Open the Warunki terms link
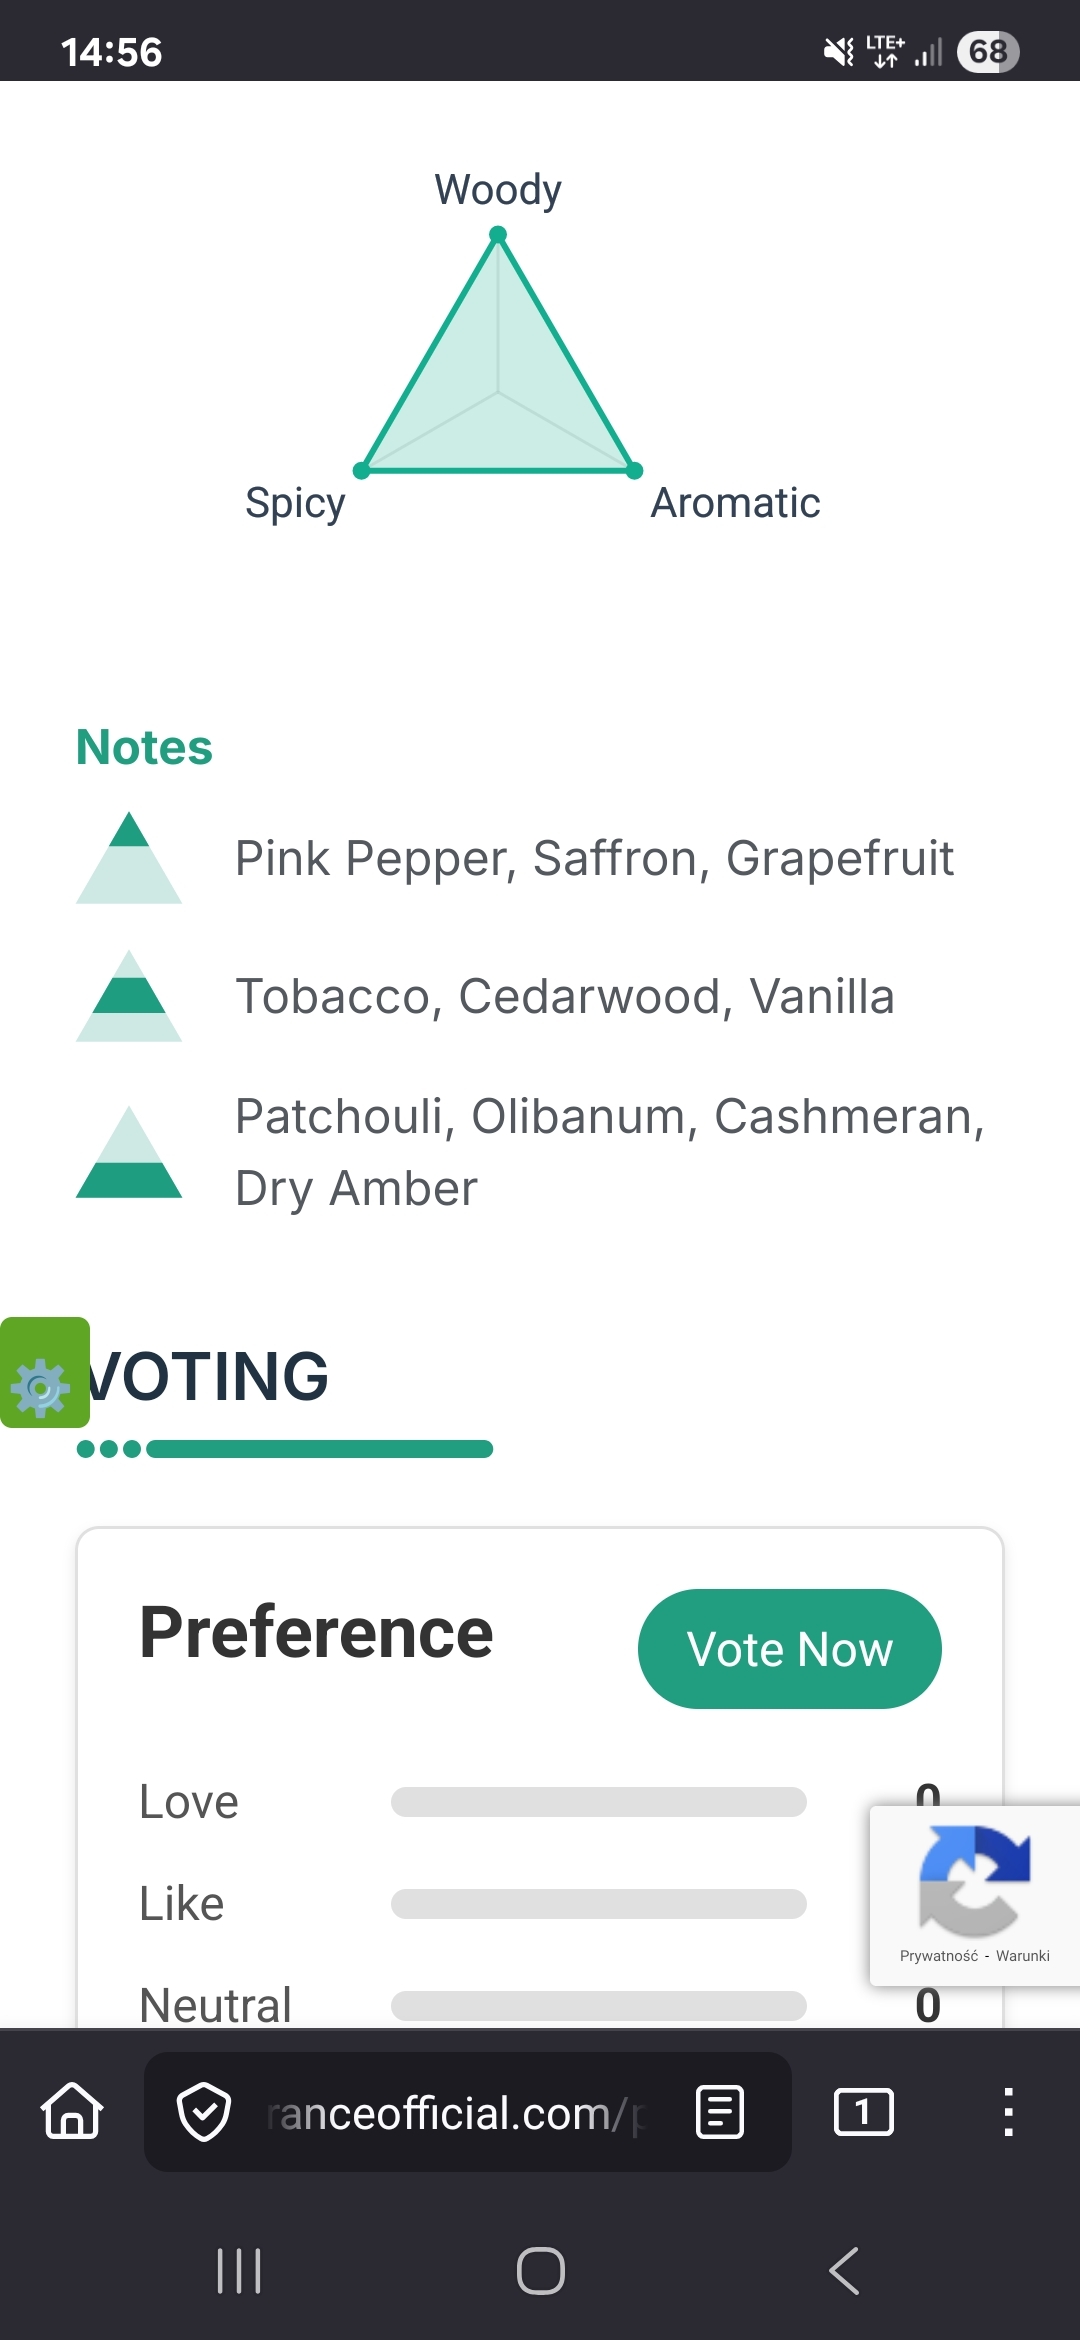Screen dimensions: 1080x2340 click(1022, 1956)
